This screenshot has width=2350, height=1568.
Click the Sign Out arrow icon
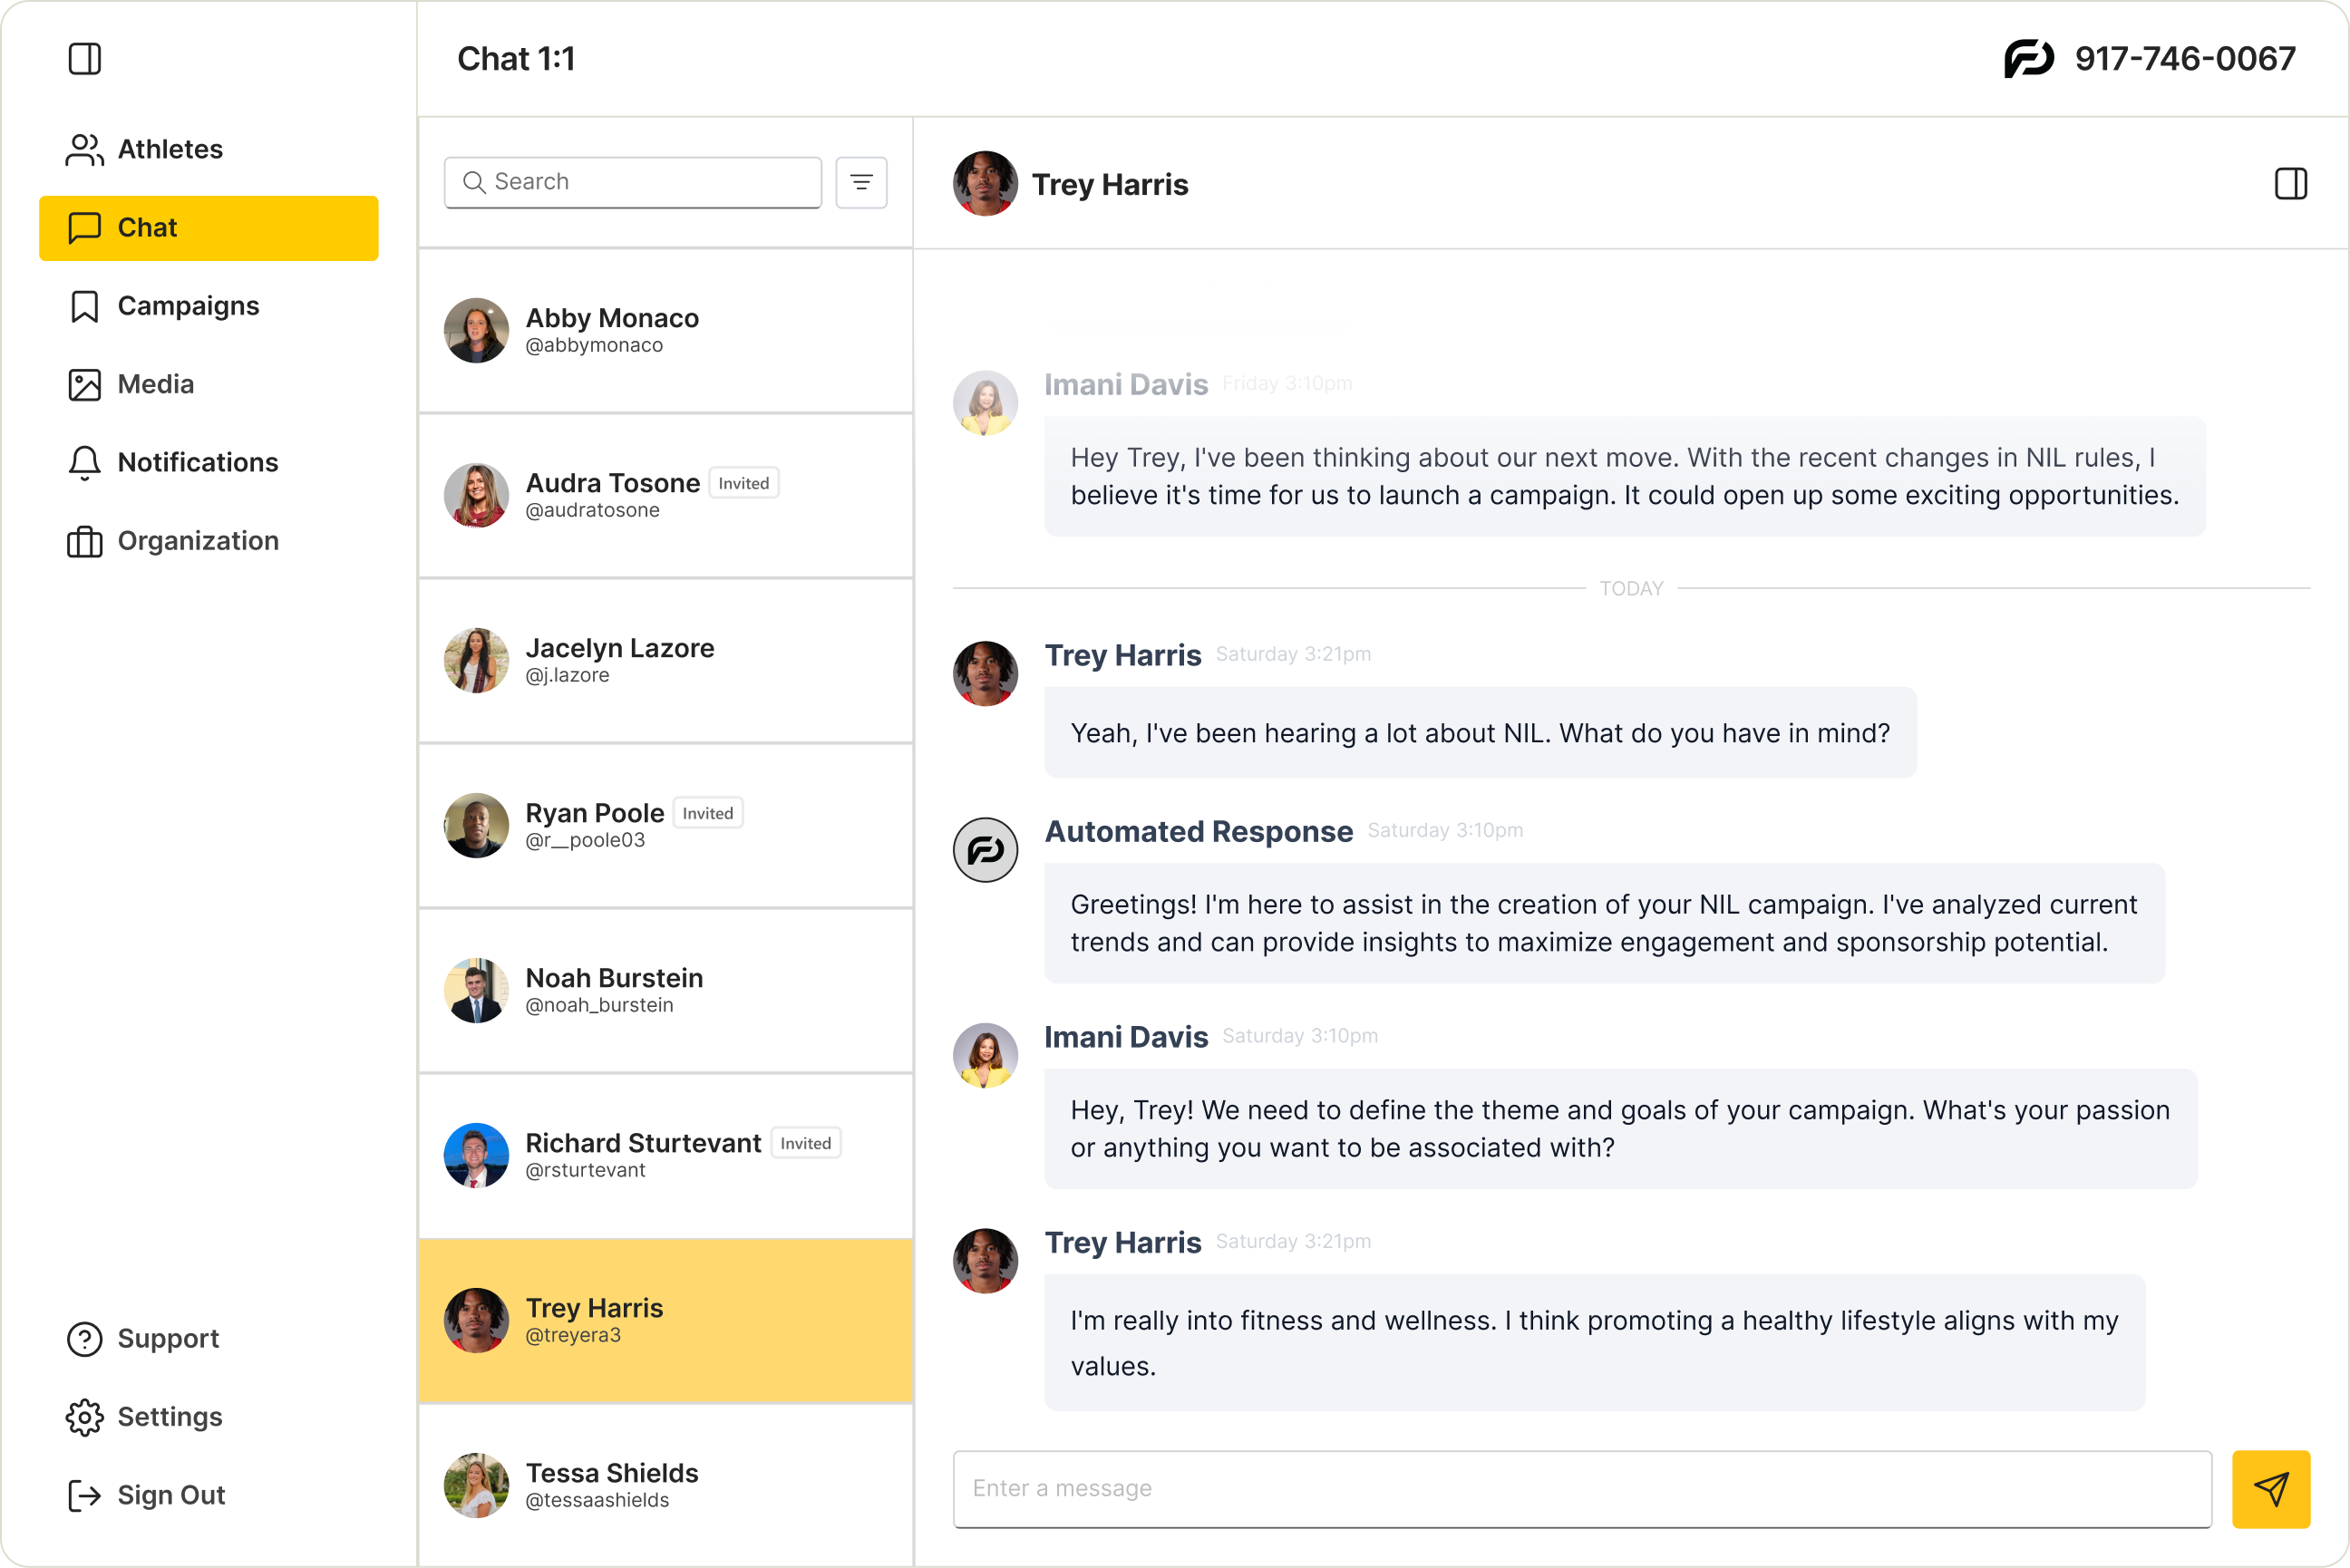(x=85, y=1495)
